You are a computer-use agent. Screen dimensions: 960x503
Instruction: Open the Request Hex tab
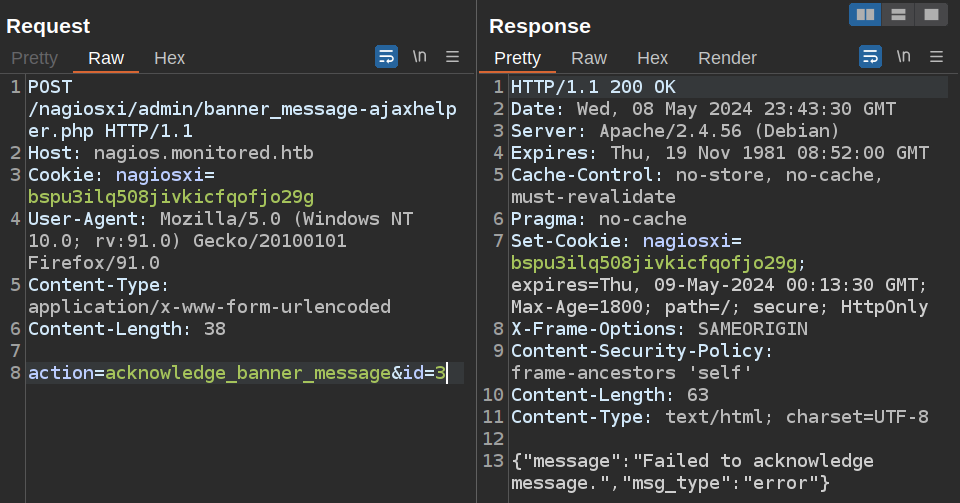(x=169, y=58)
